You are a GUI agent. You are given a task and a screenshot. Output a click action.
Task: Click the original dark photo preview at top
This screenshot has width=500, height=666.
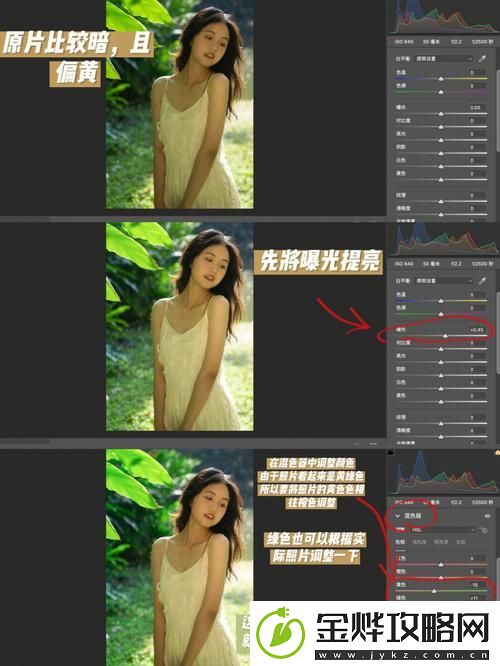click(x=180, y=104)
